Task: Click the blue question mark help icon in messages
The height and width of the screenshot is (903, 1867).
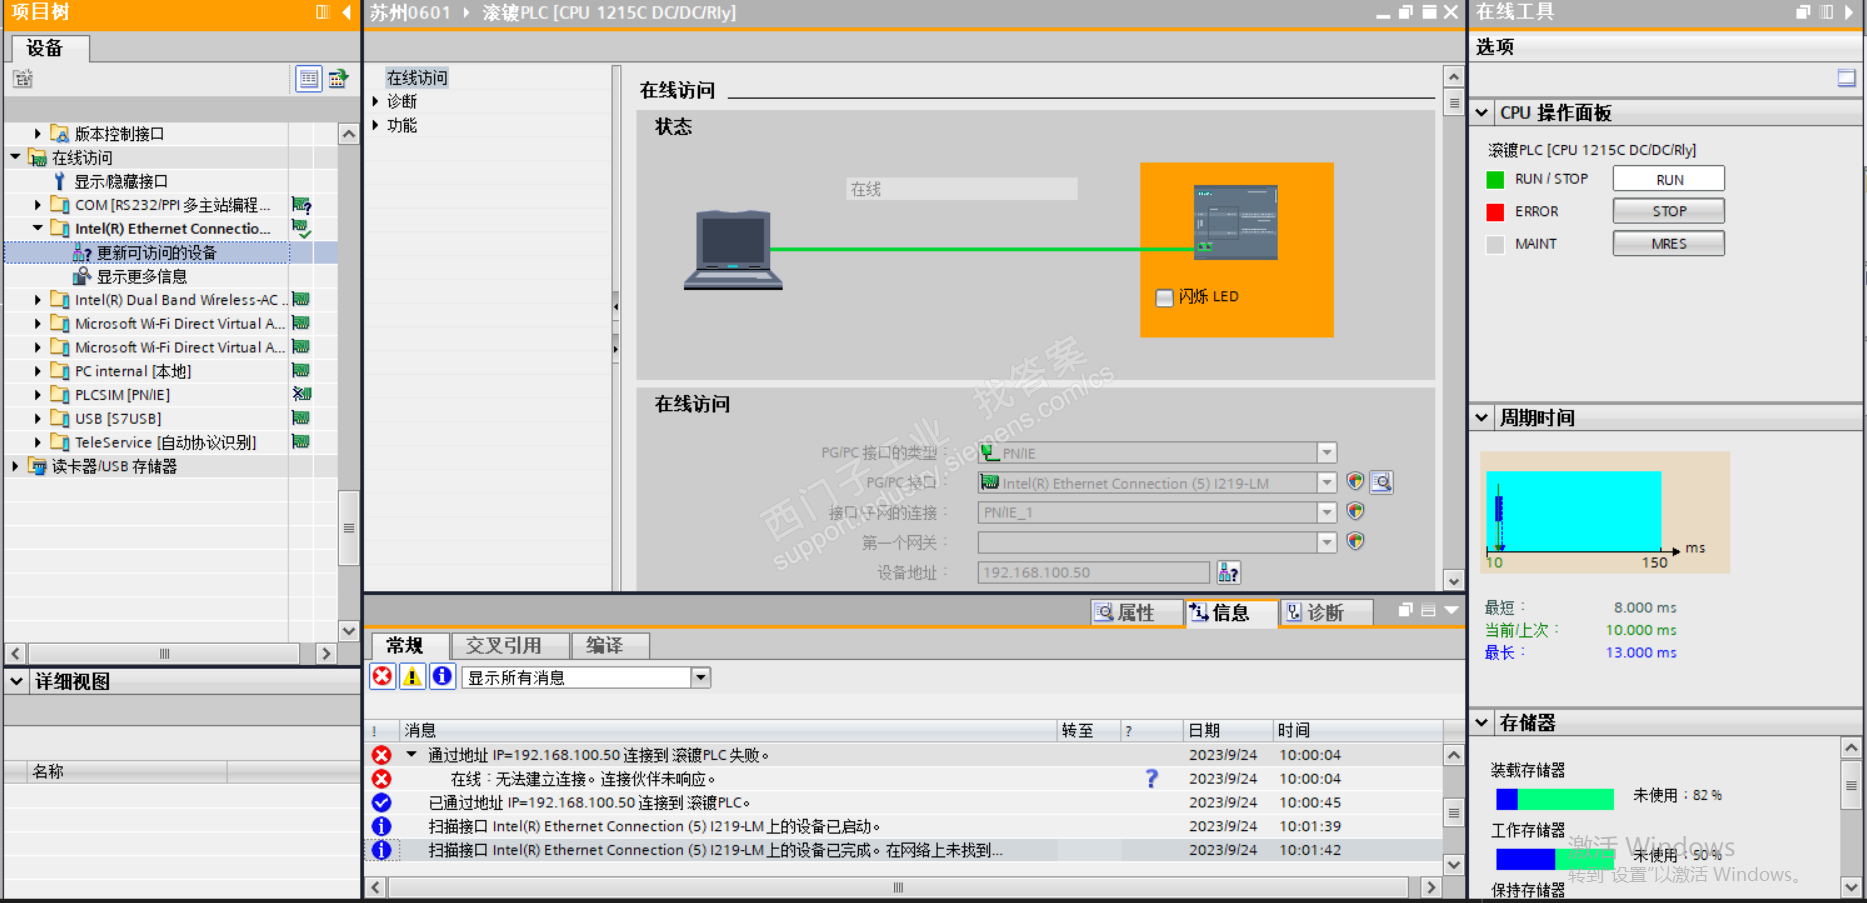Action: pyautogui.click(x=1151, y=779)
